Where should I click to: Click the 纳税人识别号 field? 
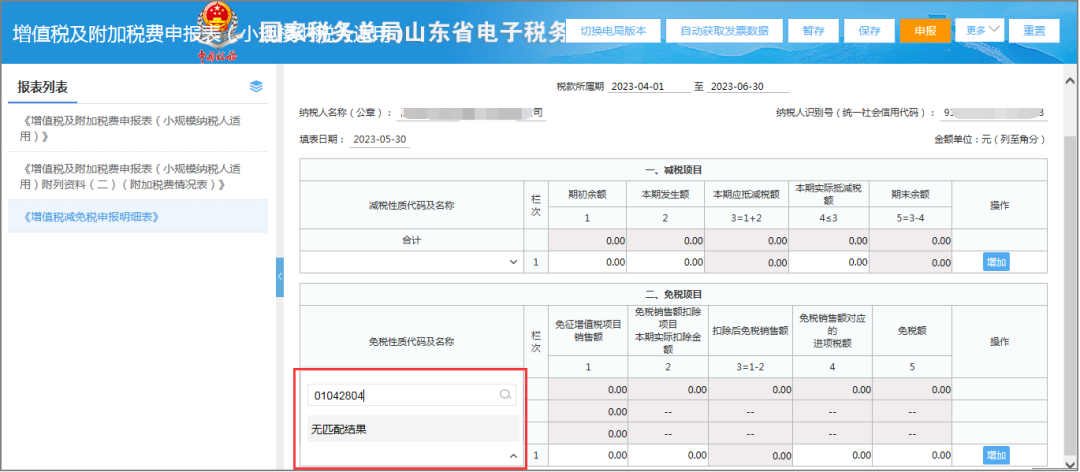[x=993, y=113]
